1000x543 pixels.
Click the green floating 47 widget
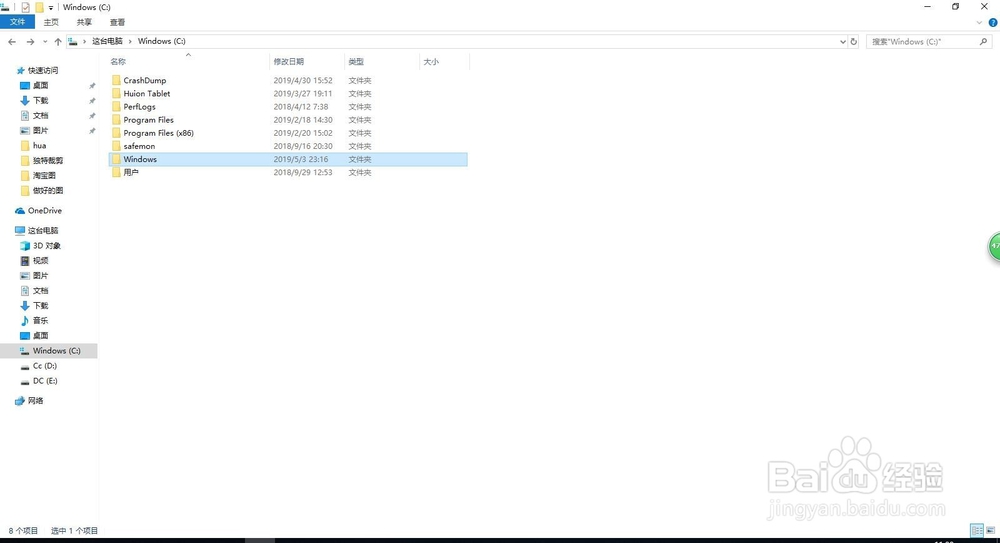tap(994, 246)
